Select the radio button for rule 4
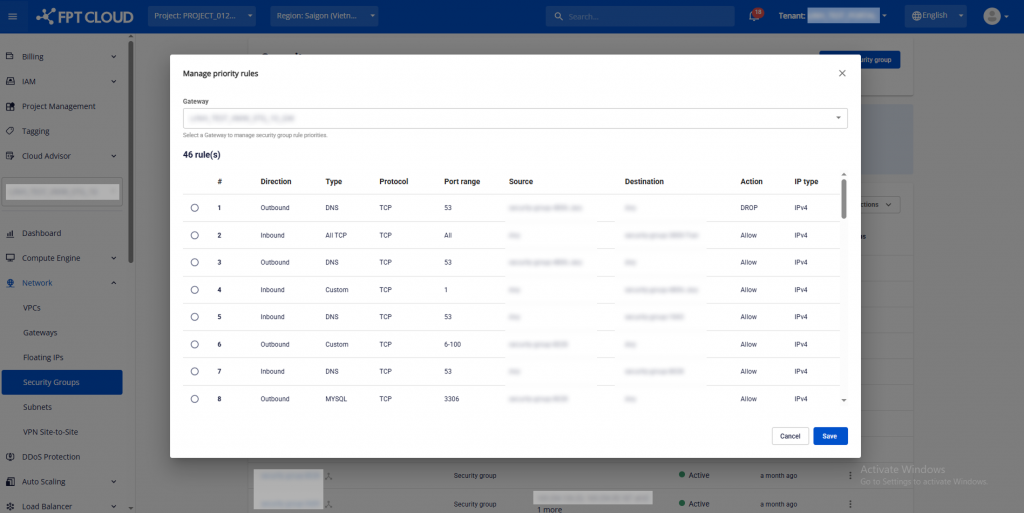1024x513 pixels. (x=194, y=290)
